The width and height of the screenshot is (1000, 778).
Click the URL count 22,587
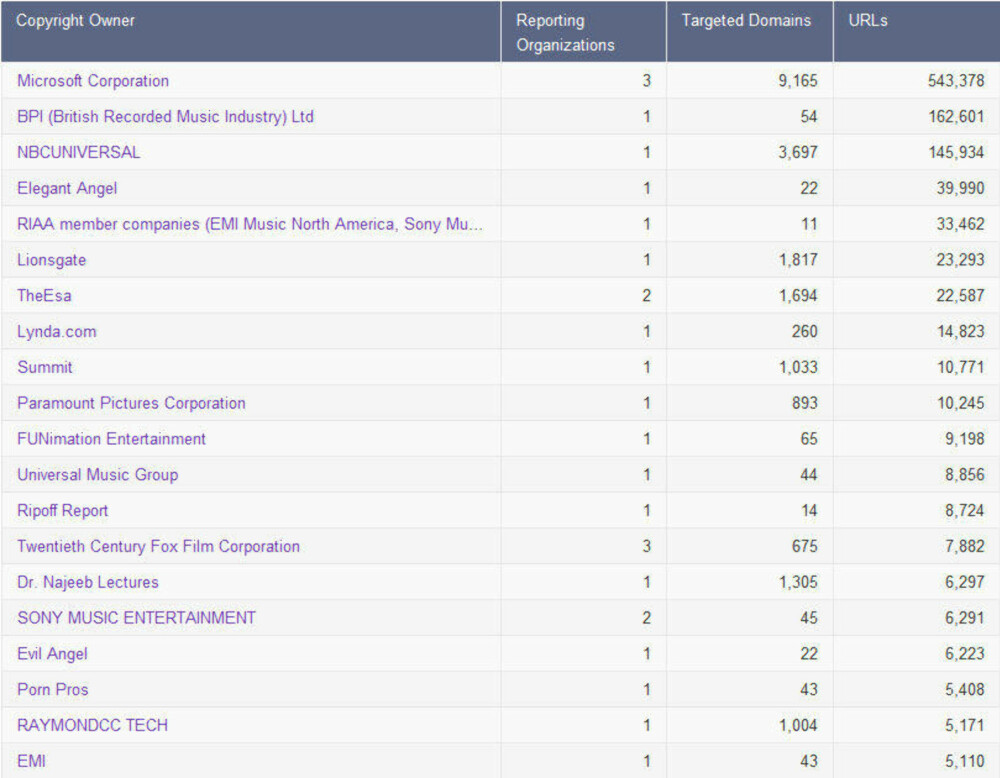tap(960, 296)
